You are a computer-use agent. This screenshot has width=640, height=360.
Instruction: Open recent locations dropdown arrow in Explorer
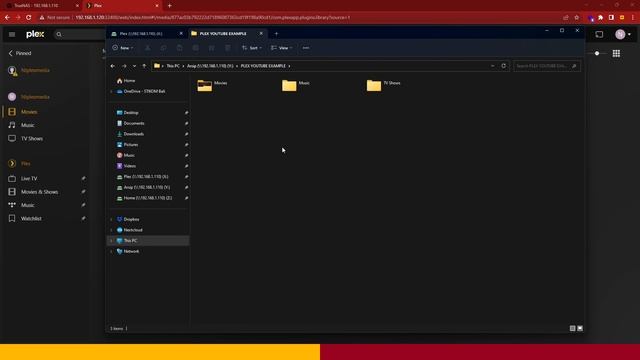[x=134, y=66]
